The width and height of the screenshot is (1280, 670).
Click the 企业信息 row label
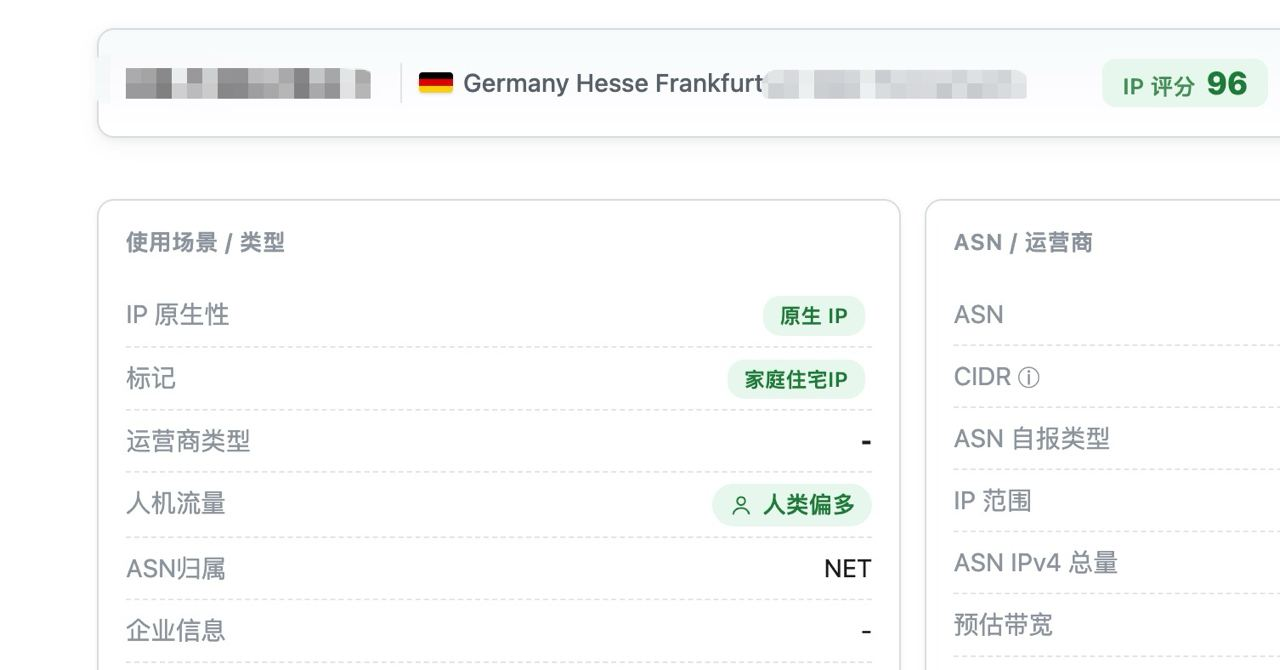176,630
